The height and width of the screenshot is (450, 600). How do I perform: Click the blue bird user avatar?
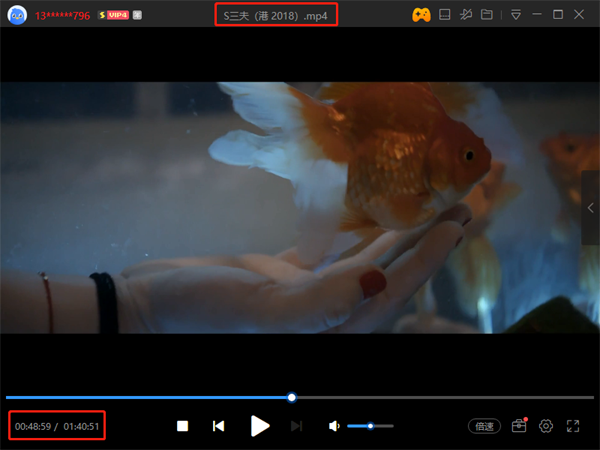(17, 15)
